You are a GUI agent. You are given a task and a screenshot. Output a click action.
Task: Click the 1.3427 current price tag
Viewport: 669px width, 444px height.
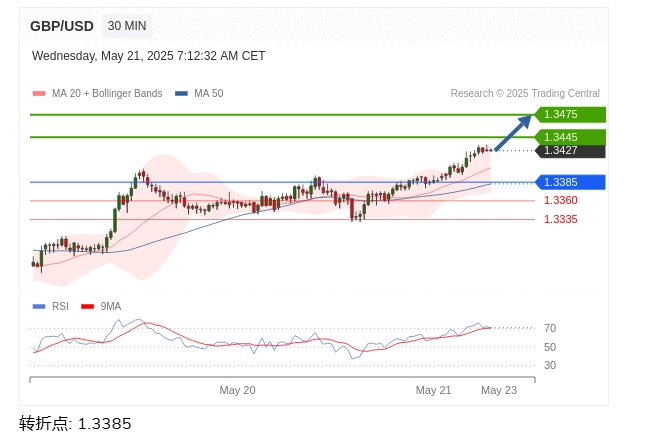pos(570,151)
